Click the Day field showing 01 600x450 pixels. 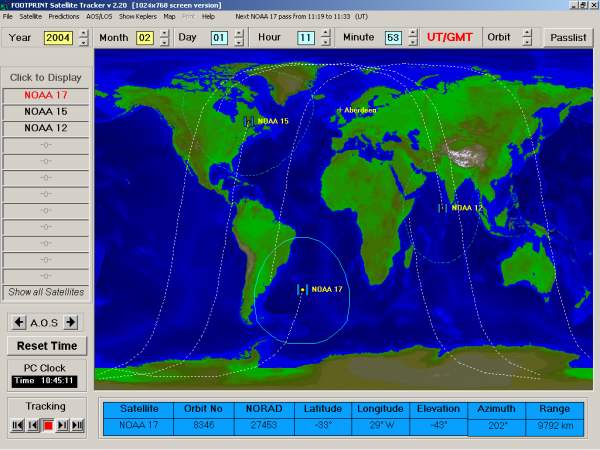[x=219, y=38]
